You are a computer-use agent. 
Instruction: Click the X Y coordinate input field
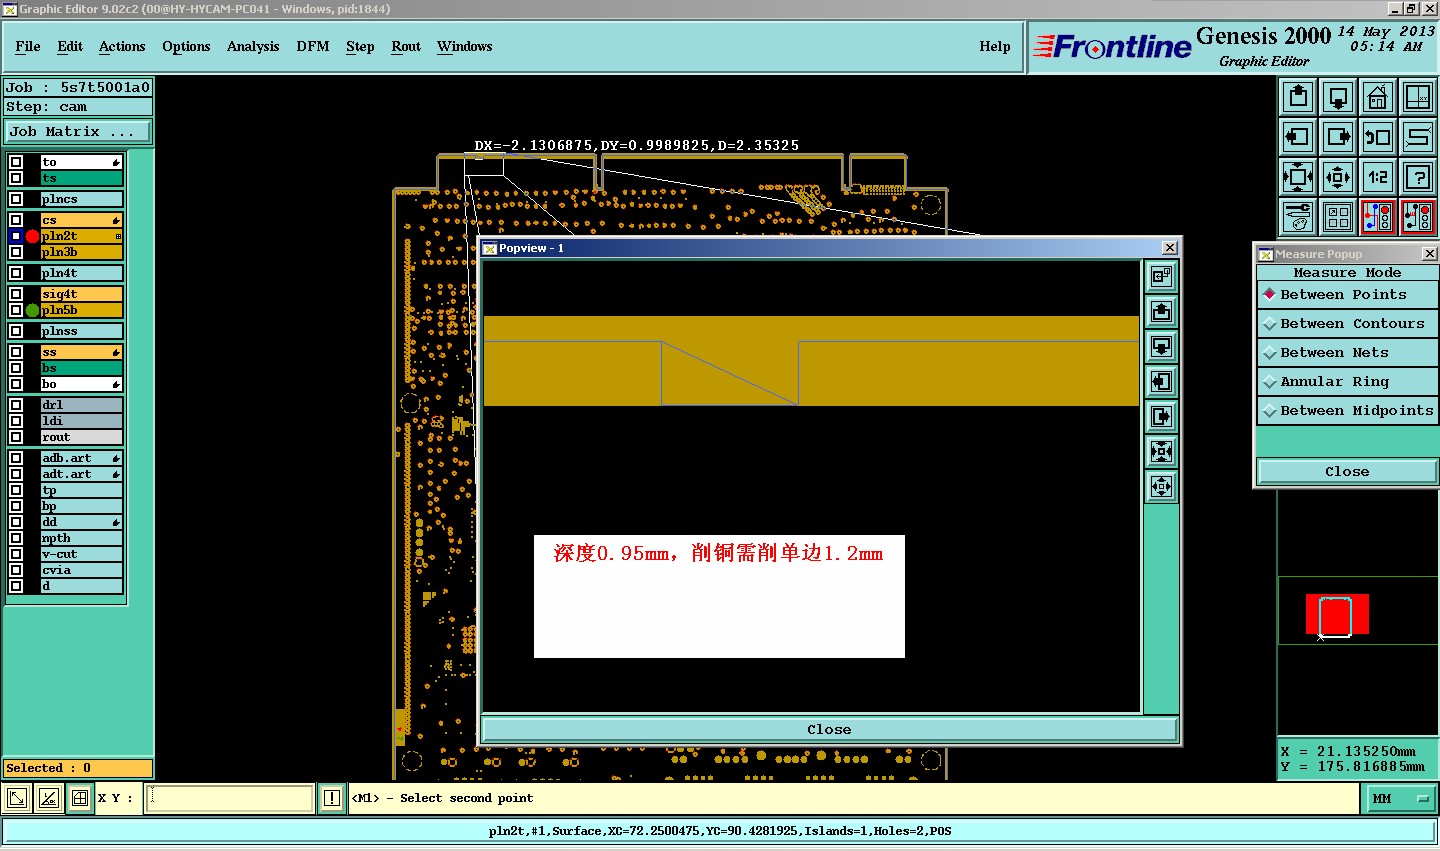coord(230,798)
